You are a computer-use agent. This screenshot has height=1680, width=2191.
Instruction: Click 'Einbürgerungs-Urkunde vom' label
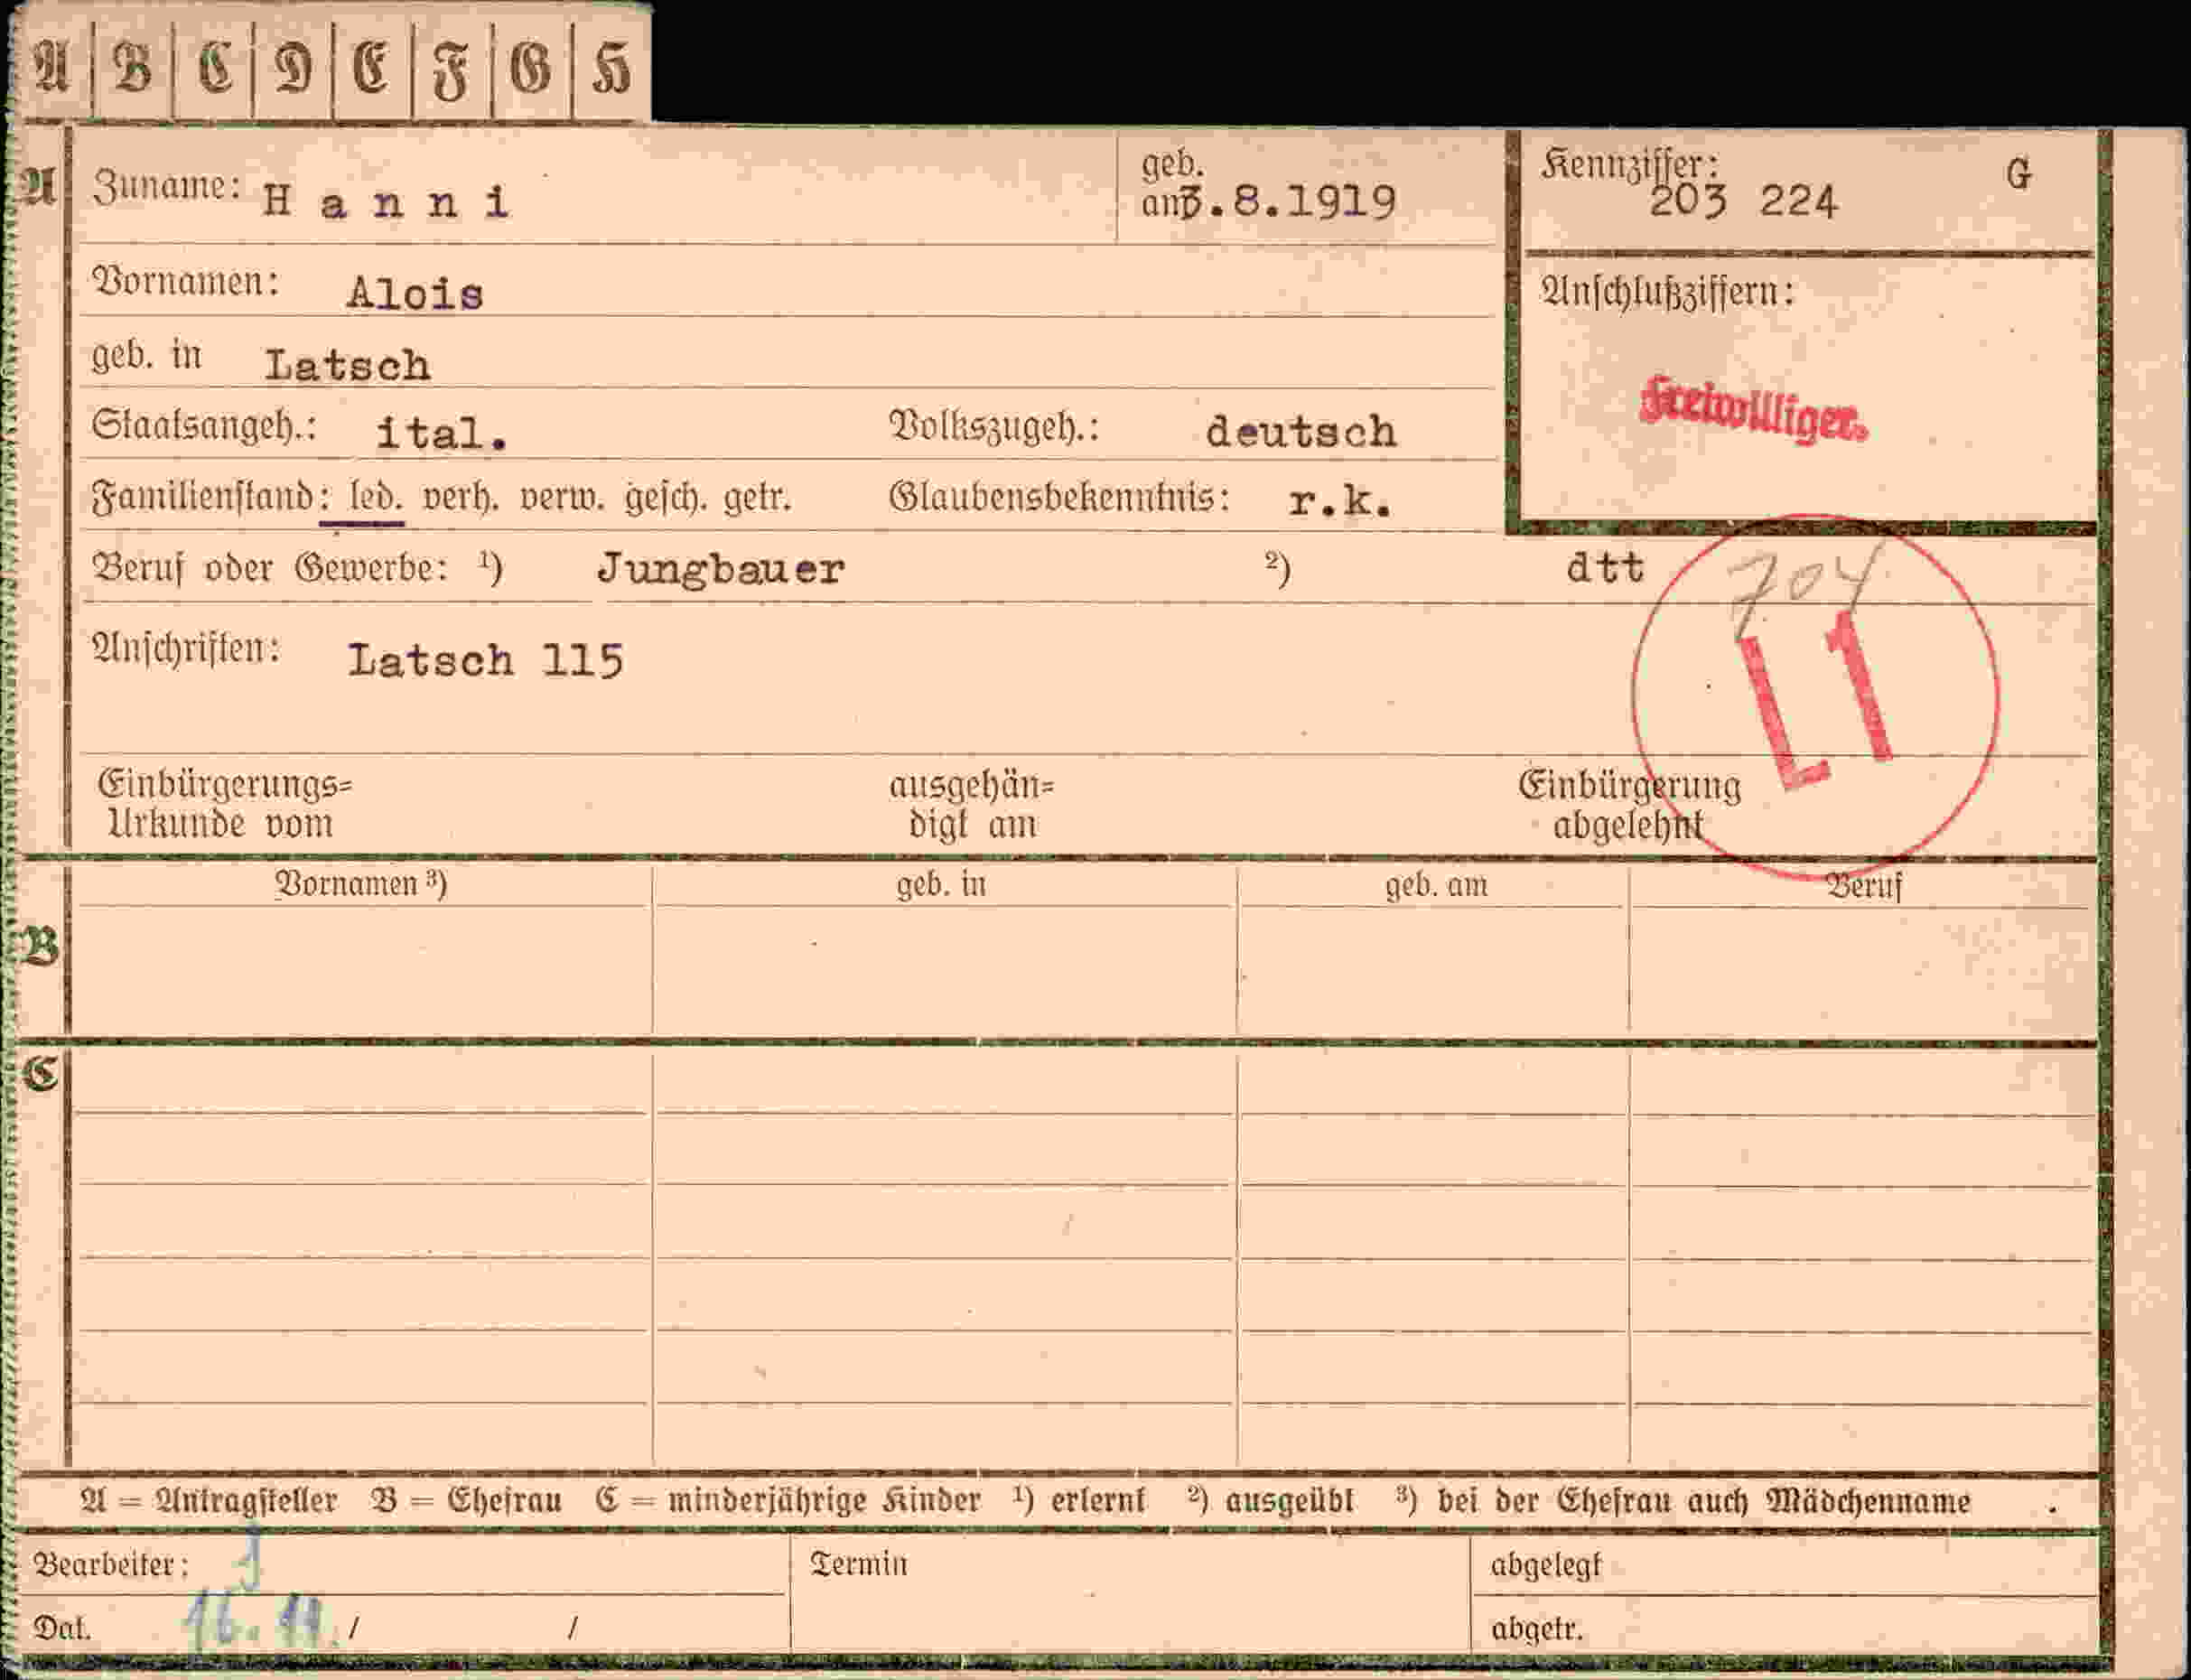pyautogui.click(x=226, y=804)
